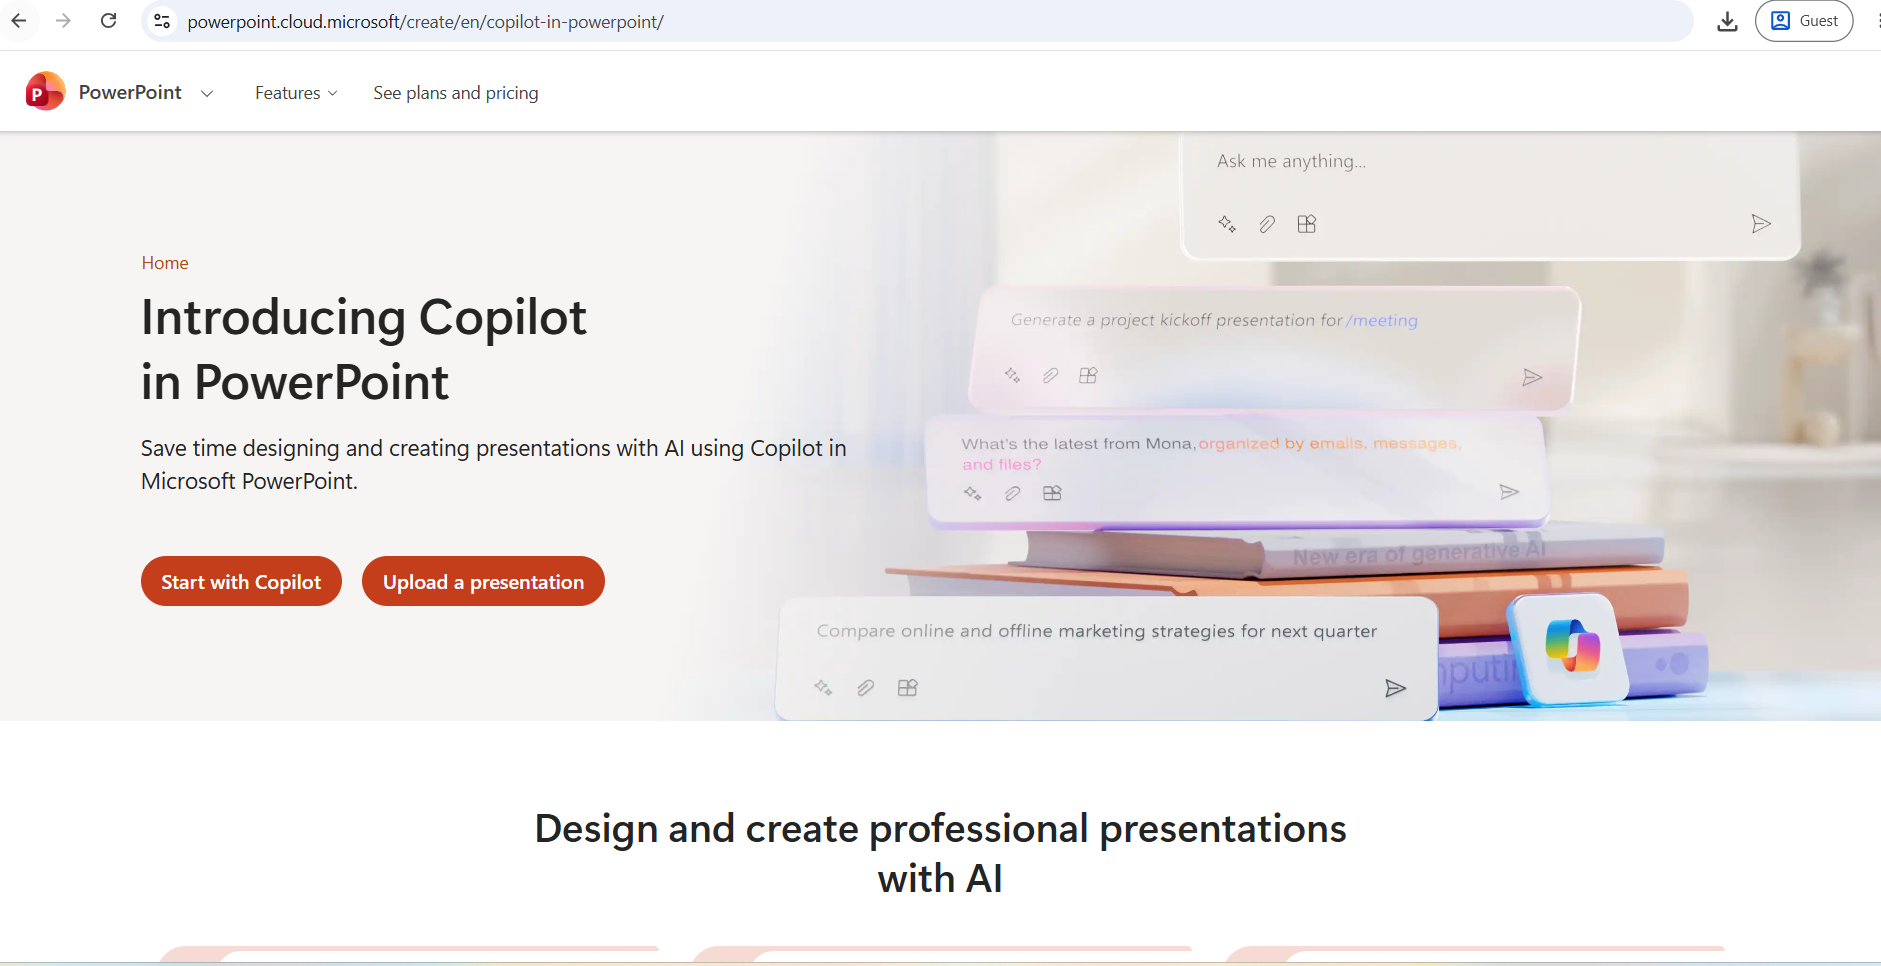1881x966 pixels.
Task: Click Upload a presentation button
Action: coord(483,581)
